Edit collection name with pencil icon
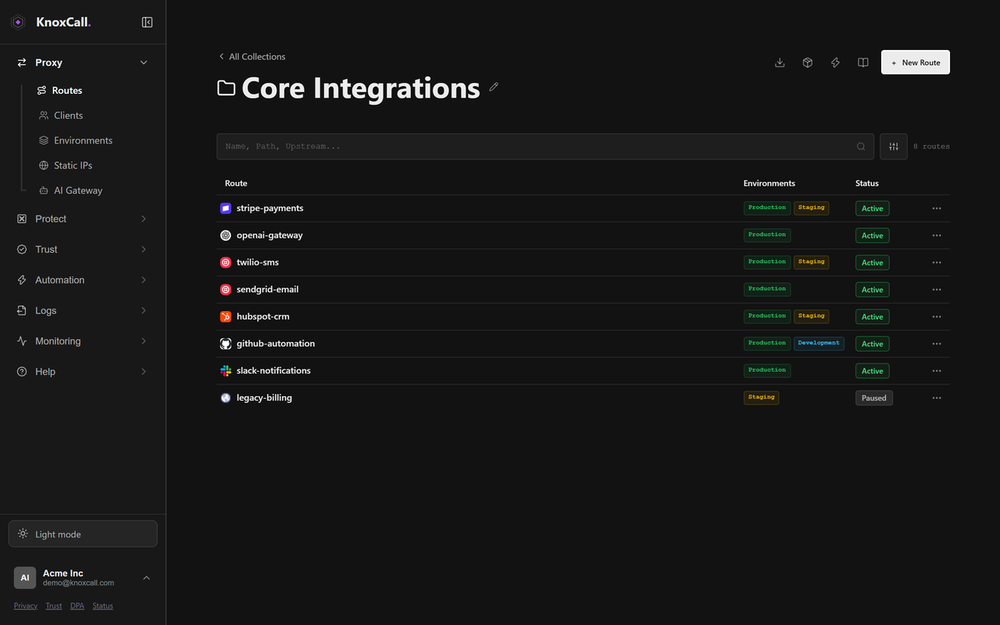1000x625 pixels. coord(494,87)
